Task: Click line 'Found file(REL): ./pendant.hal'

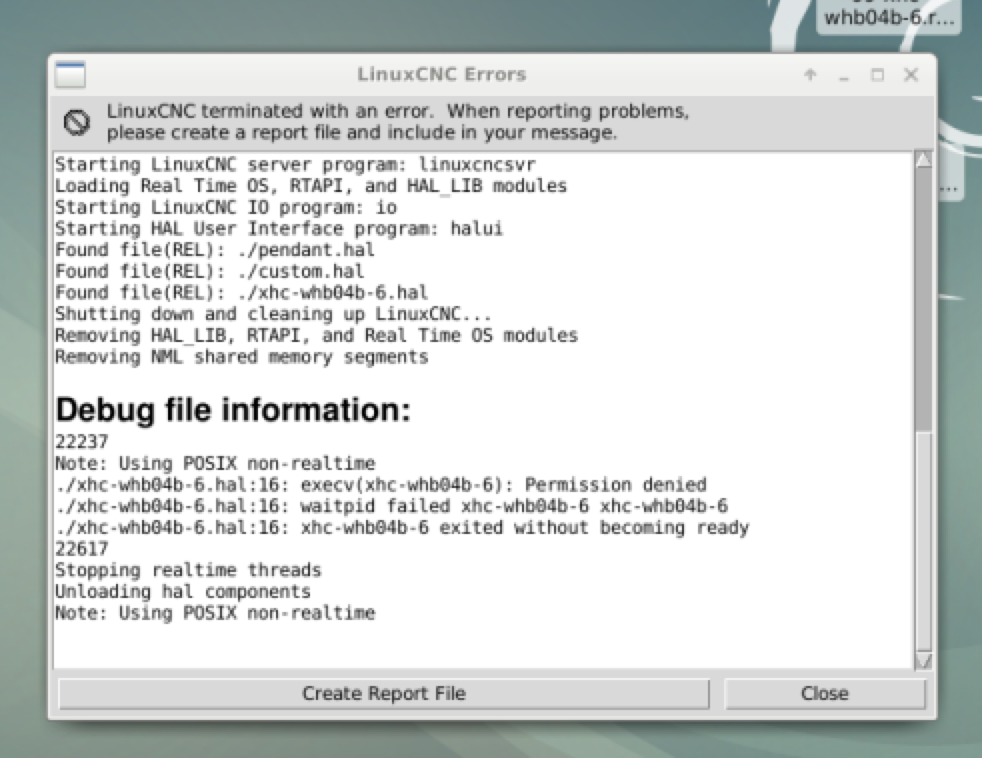Action: tap(215, 250)
